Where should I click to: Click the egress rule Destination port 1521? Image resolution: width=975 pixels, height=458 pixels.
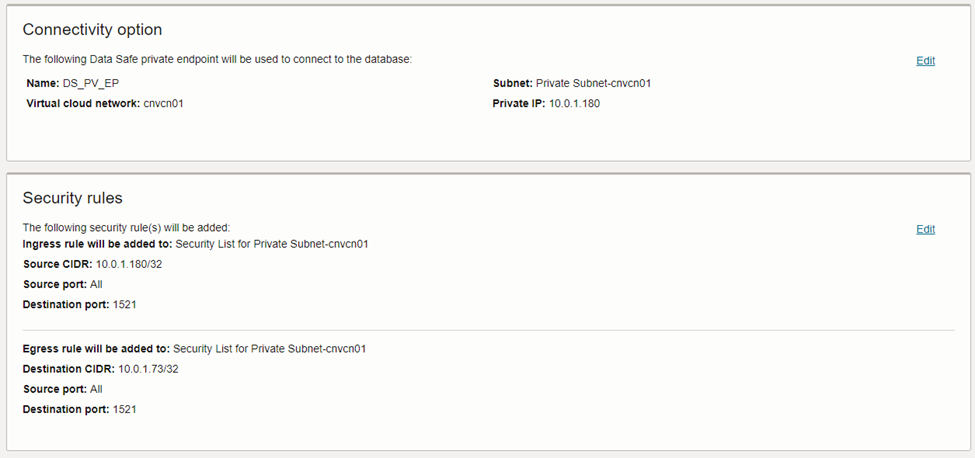coord(124,410)
